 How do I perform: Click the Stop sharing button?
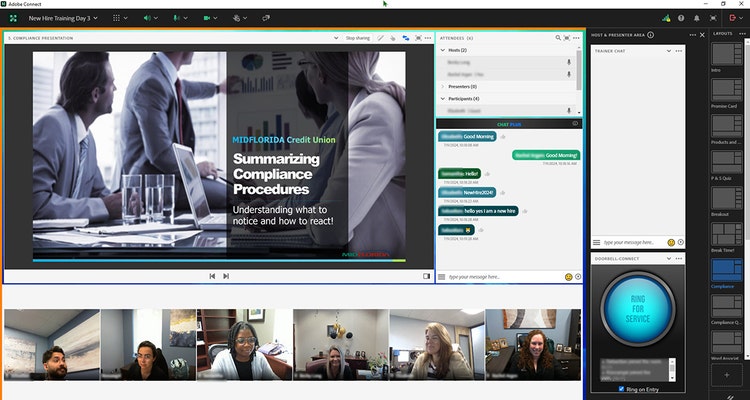point(358,38)
